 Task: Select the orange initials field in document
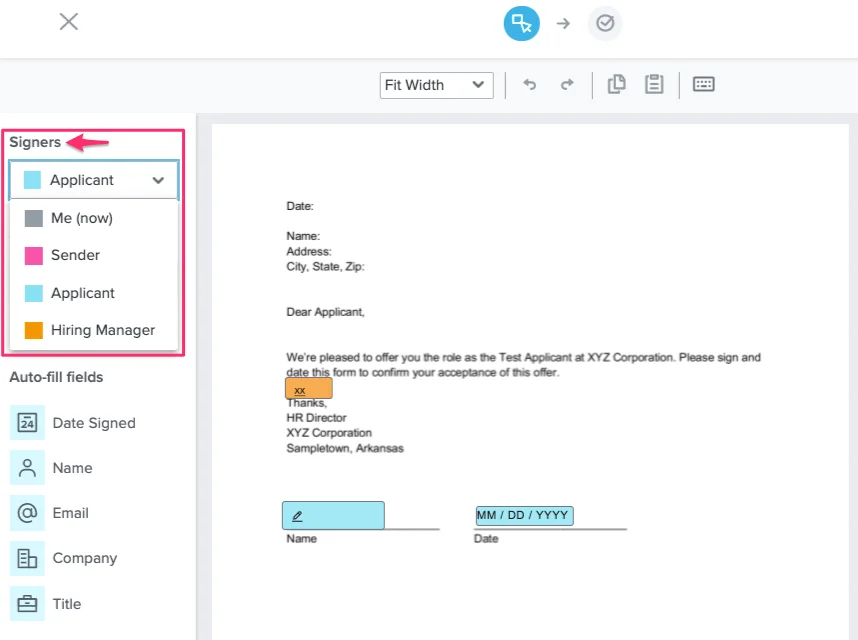(x=309, y=388)
